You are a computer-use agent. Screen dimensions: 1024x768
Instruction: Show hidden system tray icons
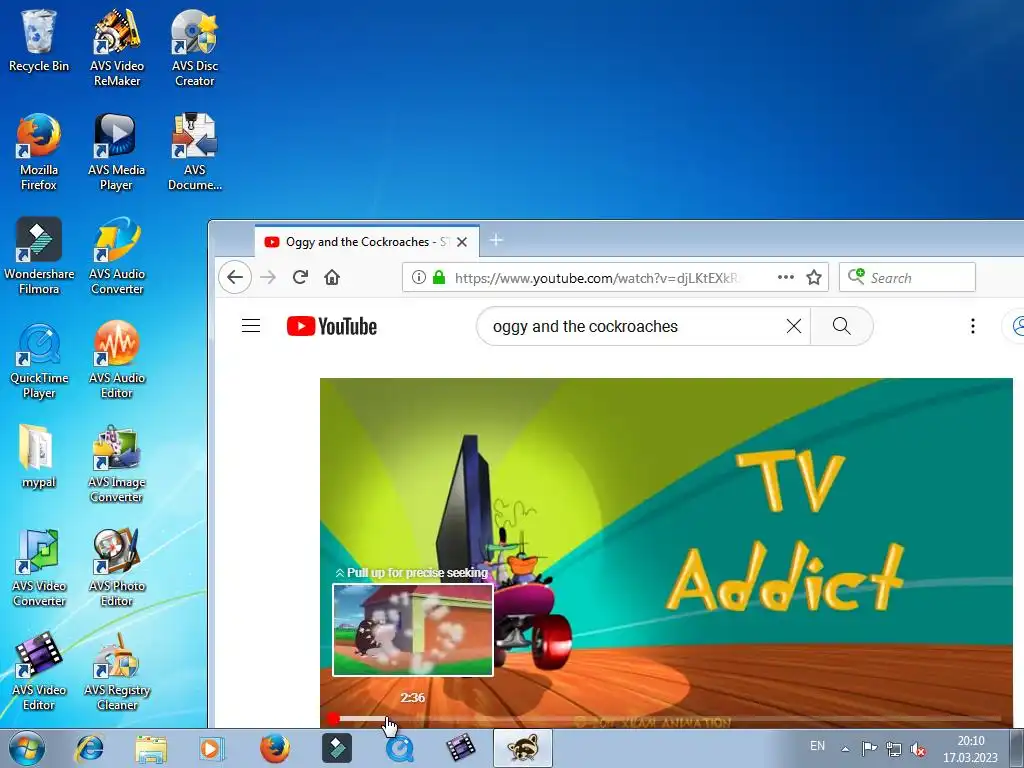pyautogui.click(x=845, y=749)
